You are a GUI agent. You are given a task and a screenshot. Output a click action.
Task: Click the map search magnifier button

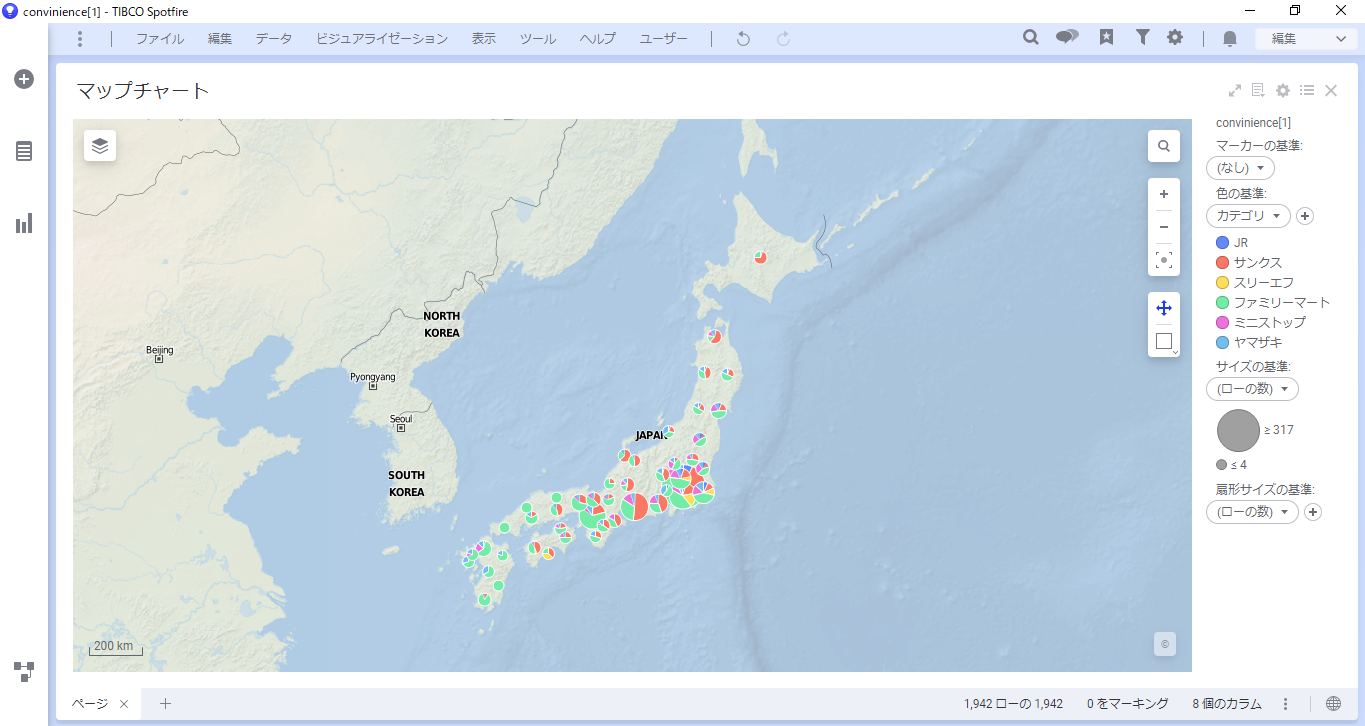pos(1164,146)
